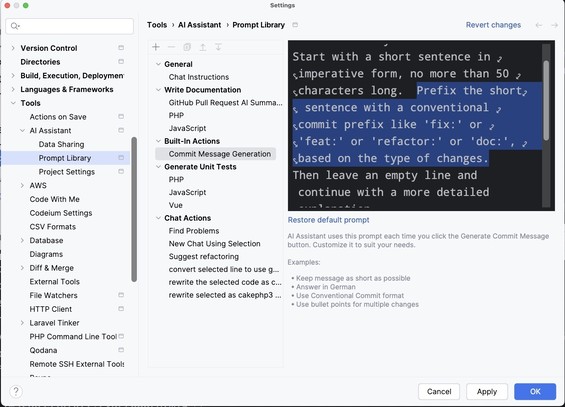Collapse the AI Assistant node
This screenshot has height=407, width=565.
coord(22,130)
